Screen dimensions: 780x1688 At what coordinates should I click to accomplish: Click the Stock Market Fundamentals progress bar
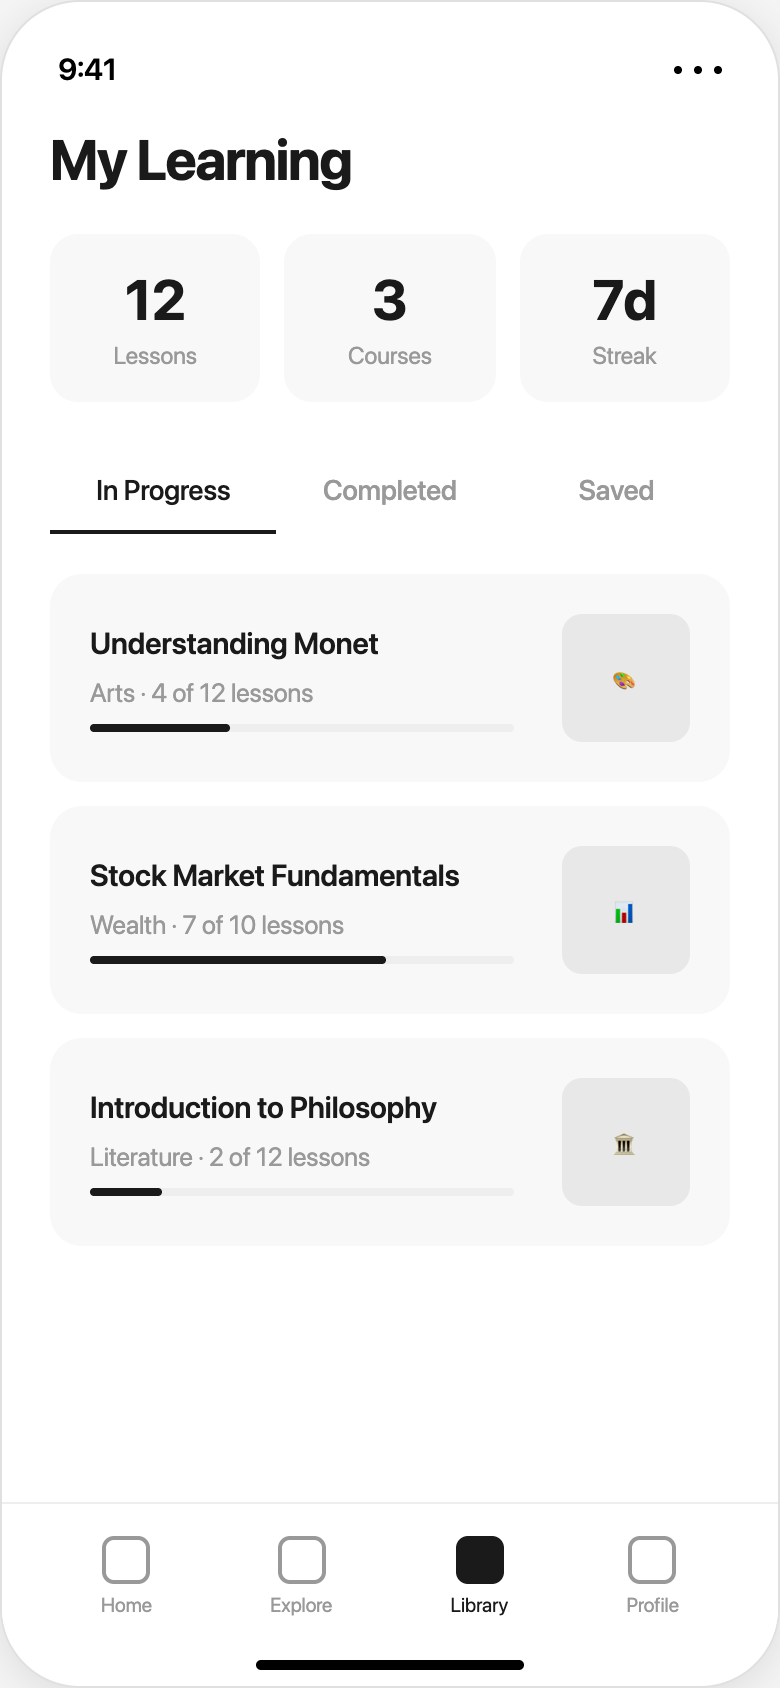click(301, 960)
